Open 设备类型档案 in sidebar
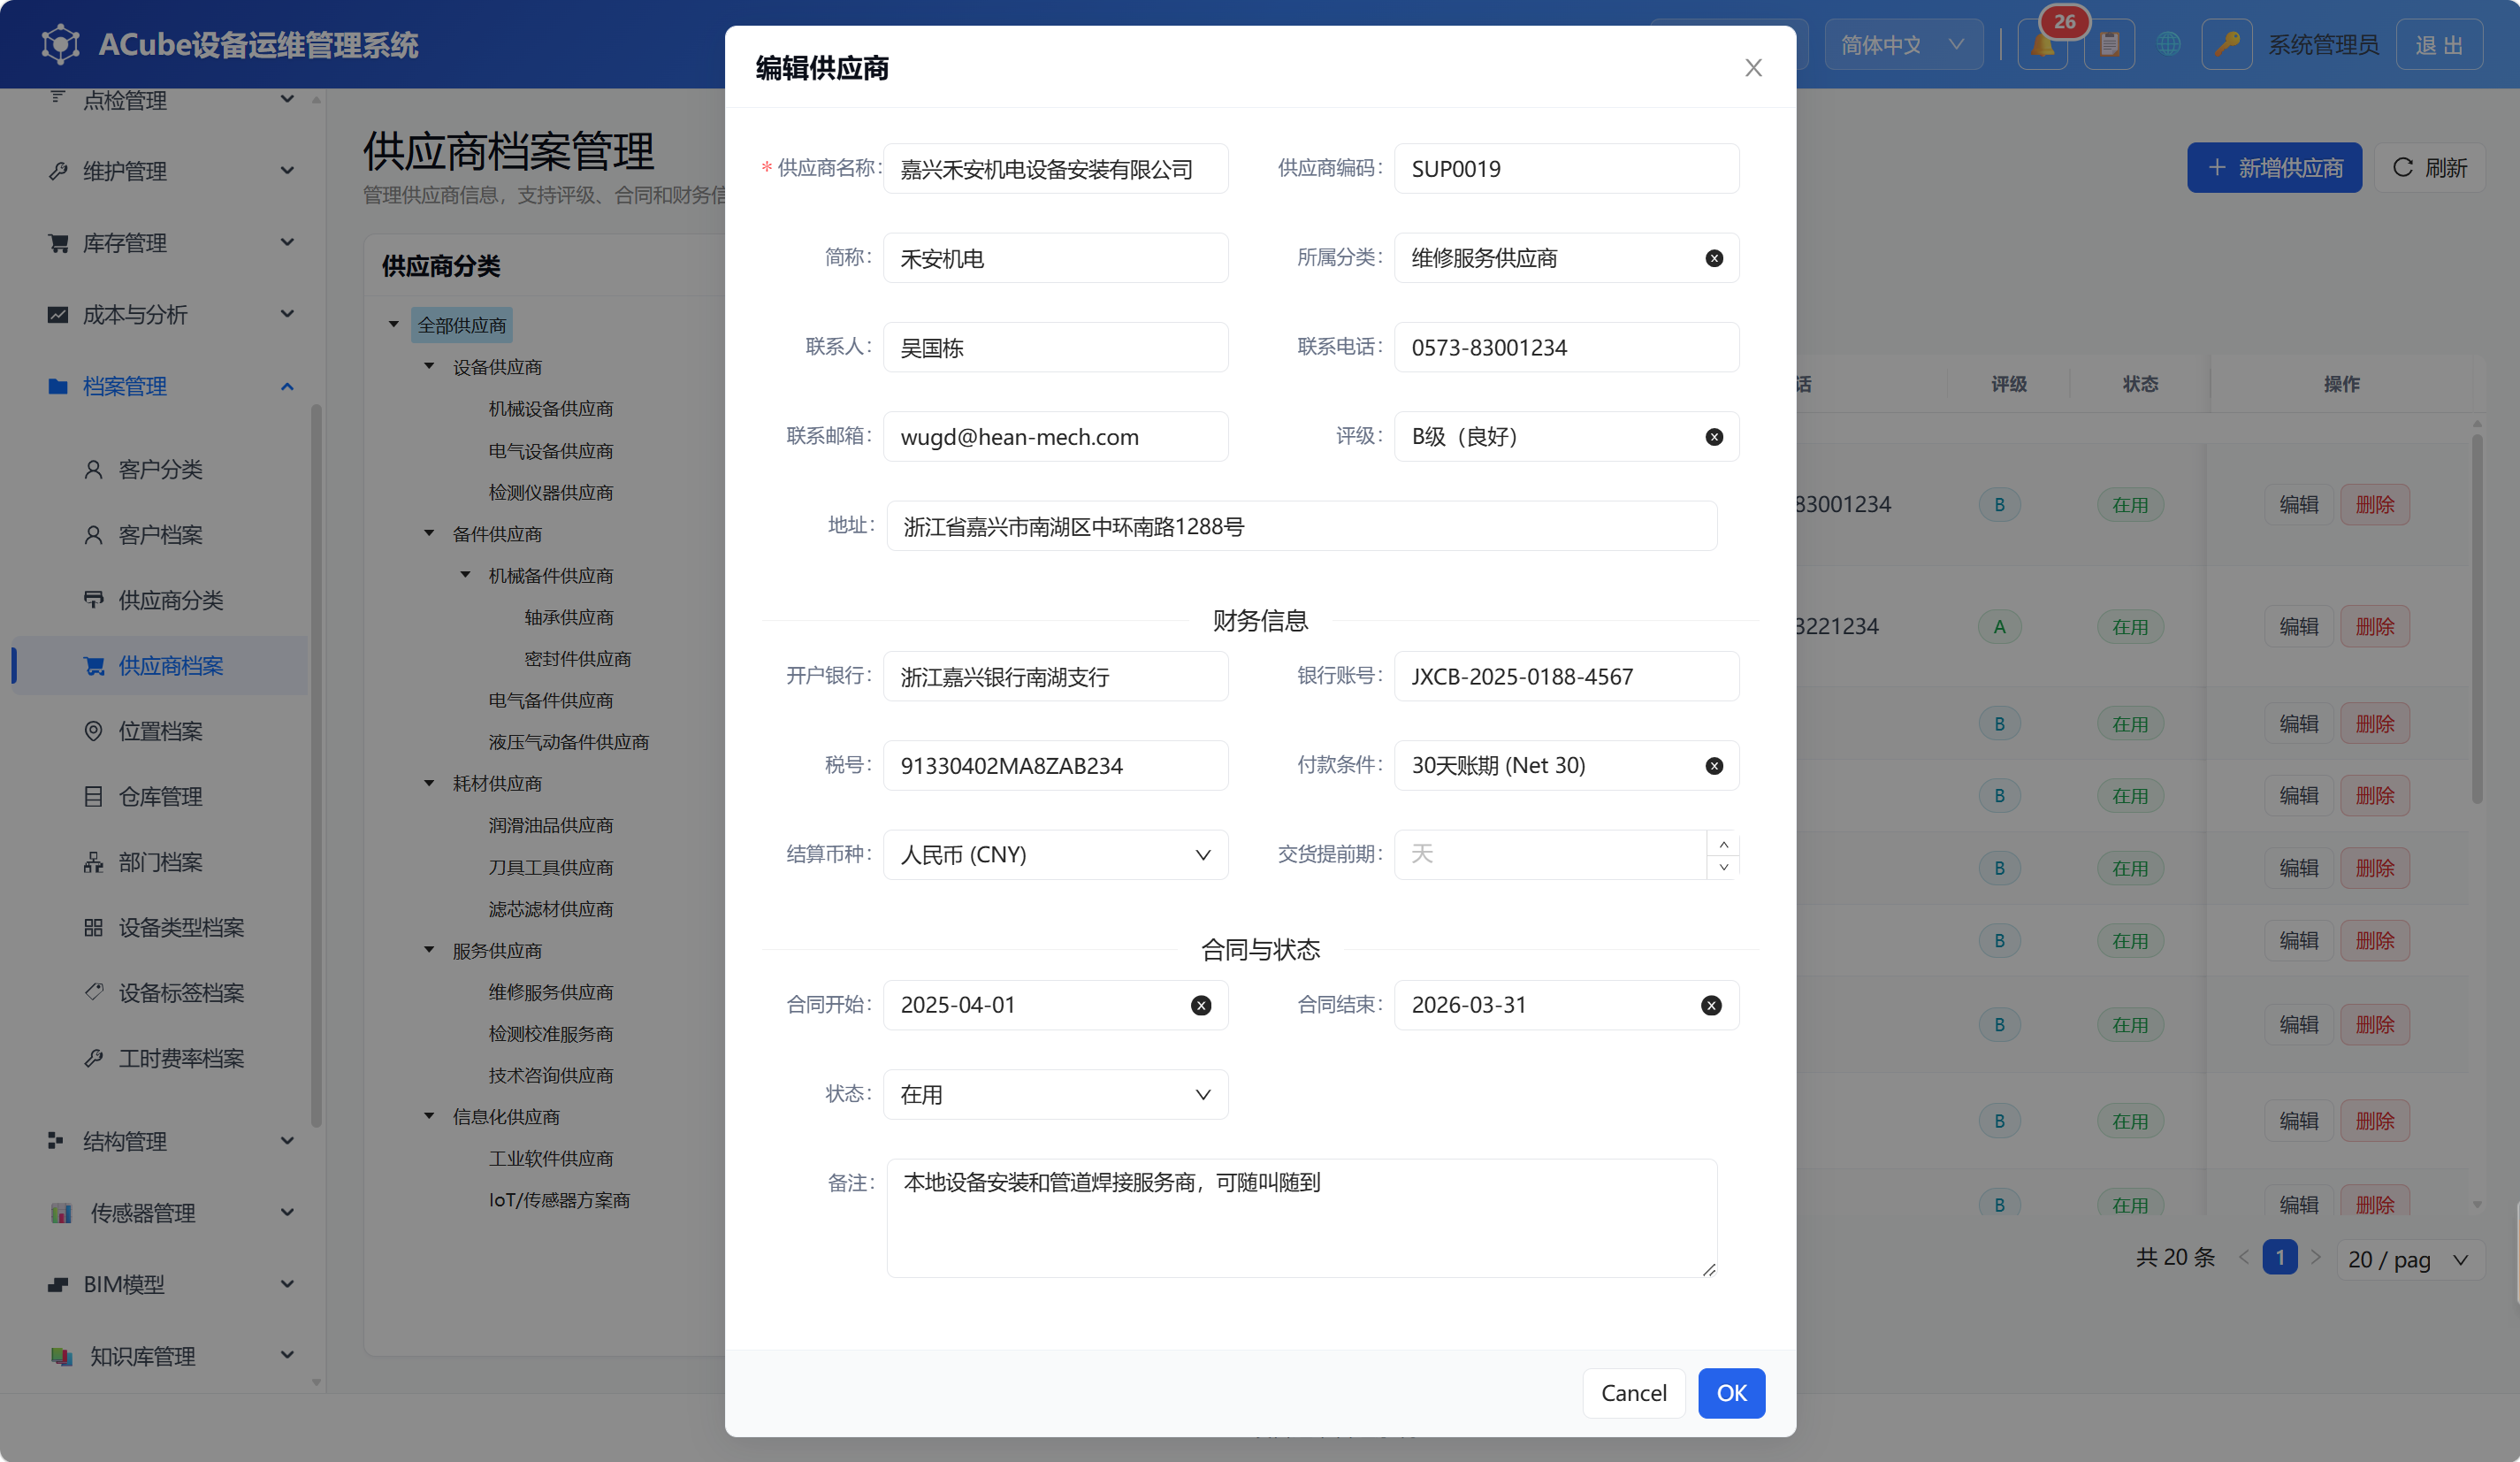 click(x=160, y=928)
